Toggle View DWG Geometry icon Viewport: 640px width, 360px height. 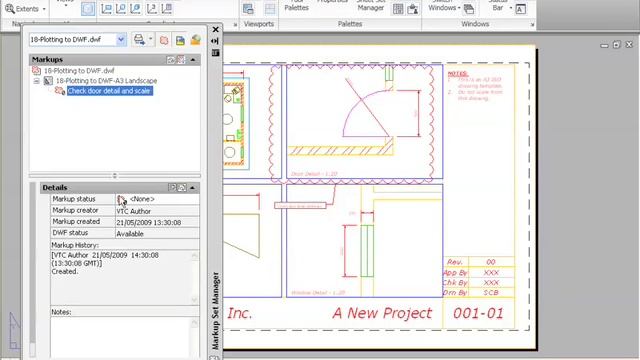(x=180, y=40)
